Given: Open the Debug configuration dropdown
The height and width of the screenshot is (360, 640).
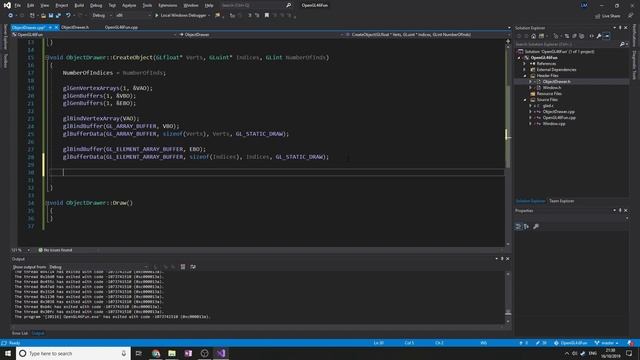Looking at the screenshot, I should point(102,16).
